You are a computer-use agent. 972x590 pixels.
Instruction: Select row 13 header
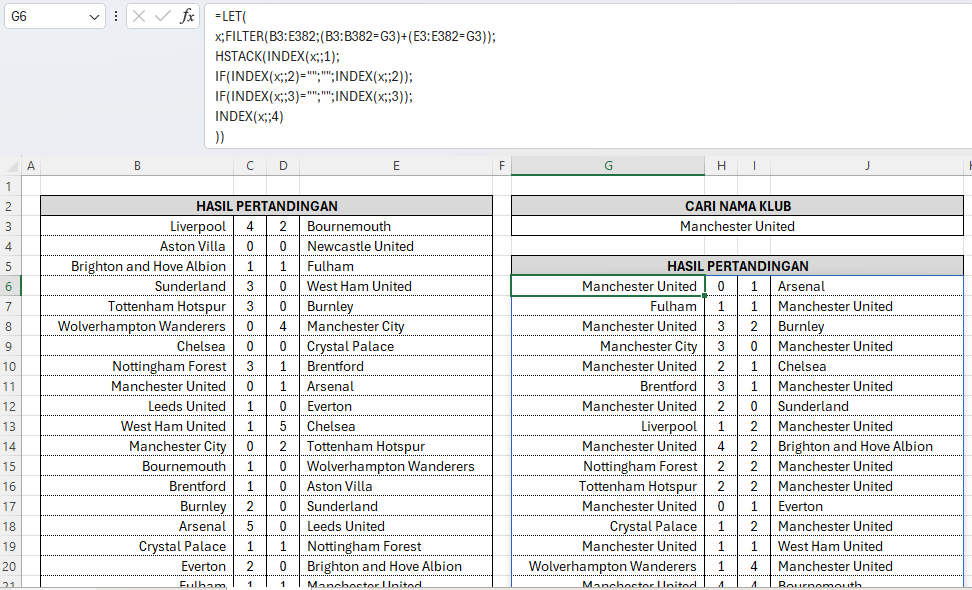pyautogui.click(x=10, y=426)
